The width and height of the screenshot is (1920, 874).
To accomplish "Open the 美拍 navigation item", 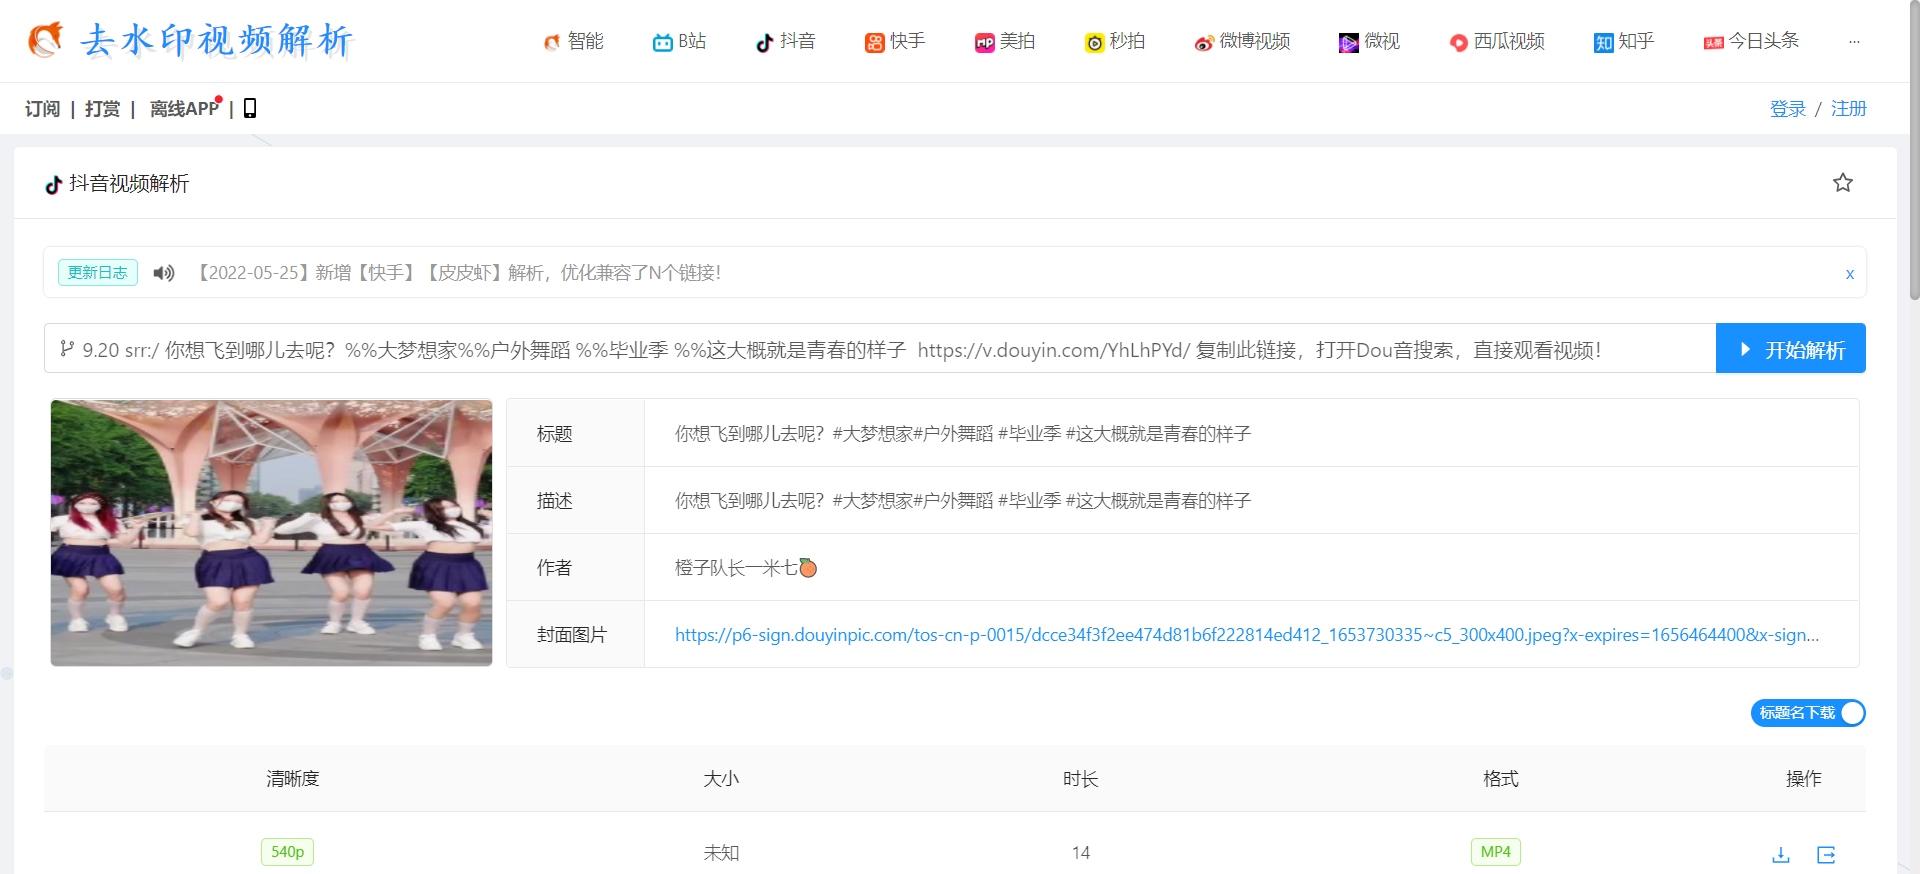I will [x=1005, y=41].
